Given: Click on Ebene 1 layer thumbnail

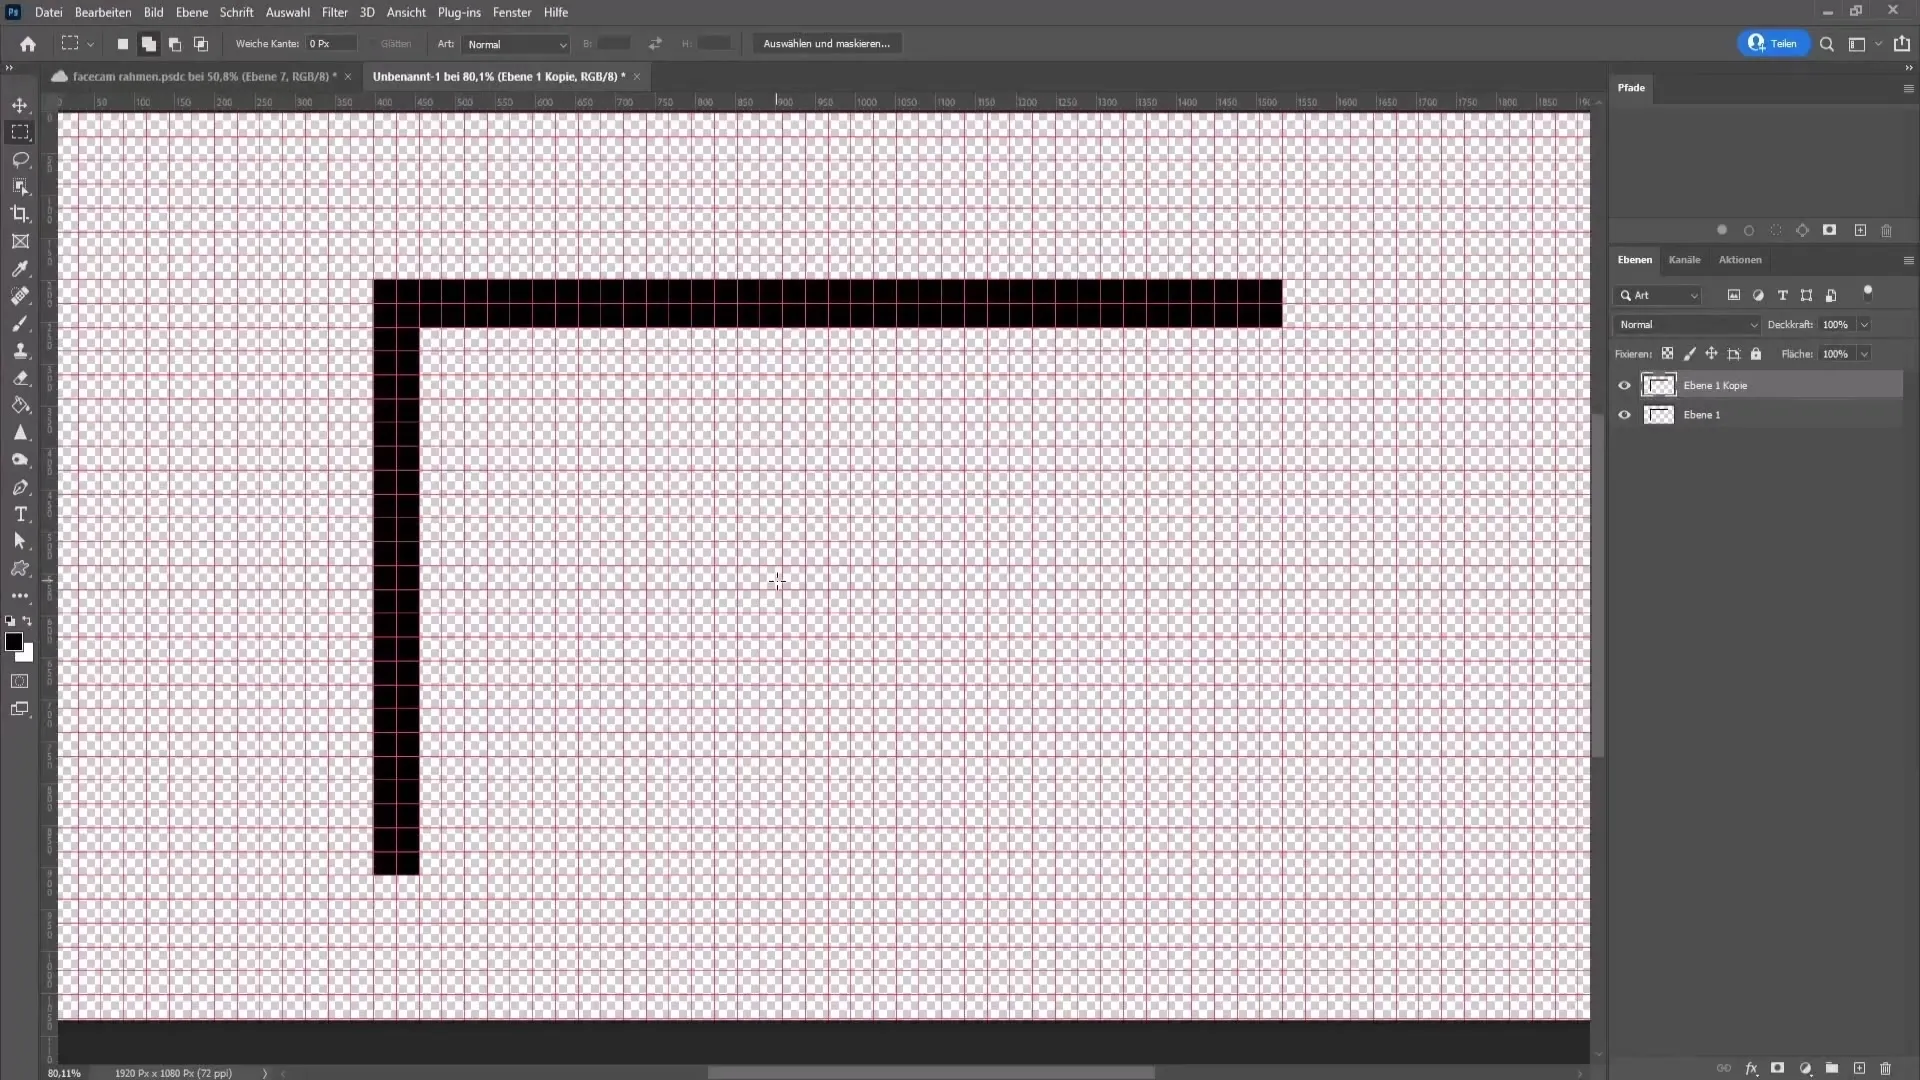Looking at the screenshot, I should 1659,414.
